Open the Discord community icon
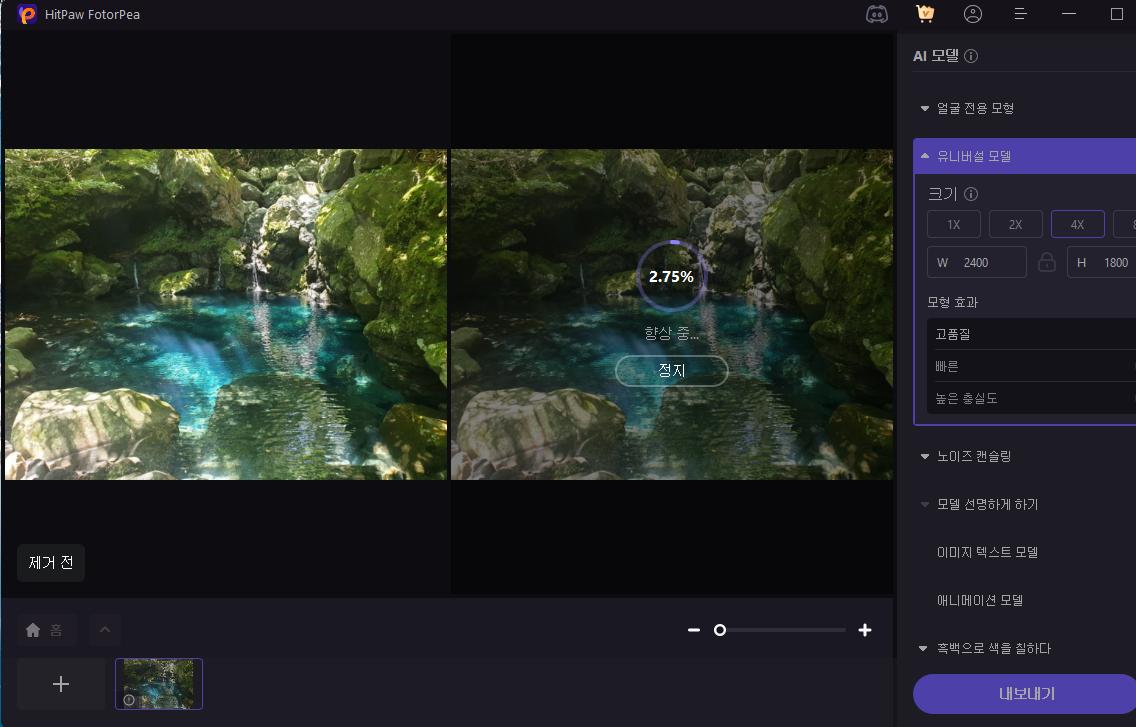The image size is (1136, 727). (876, 14)
